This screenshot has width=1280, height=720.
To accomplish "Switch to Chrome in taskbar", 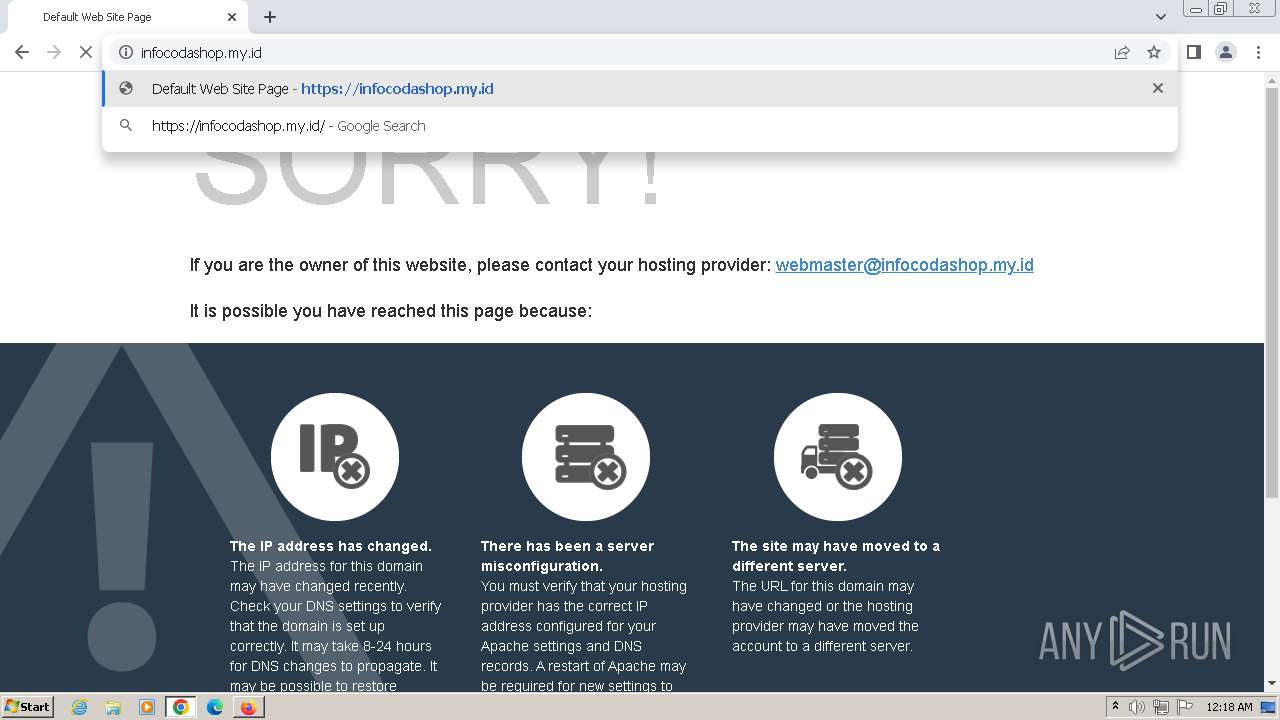I will click(x=181, y=707).
